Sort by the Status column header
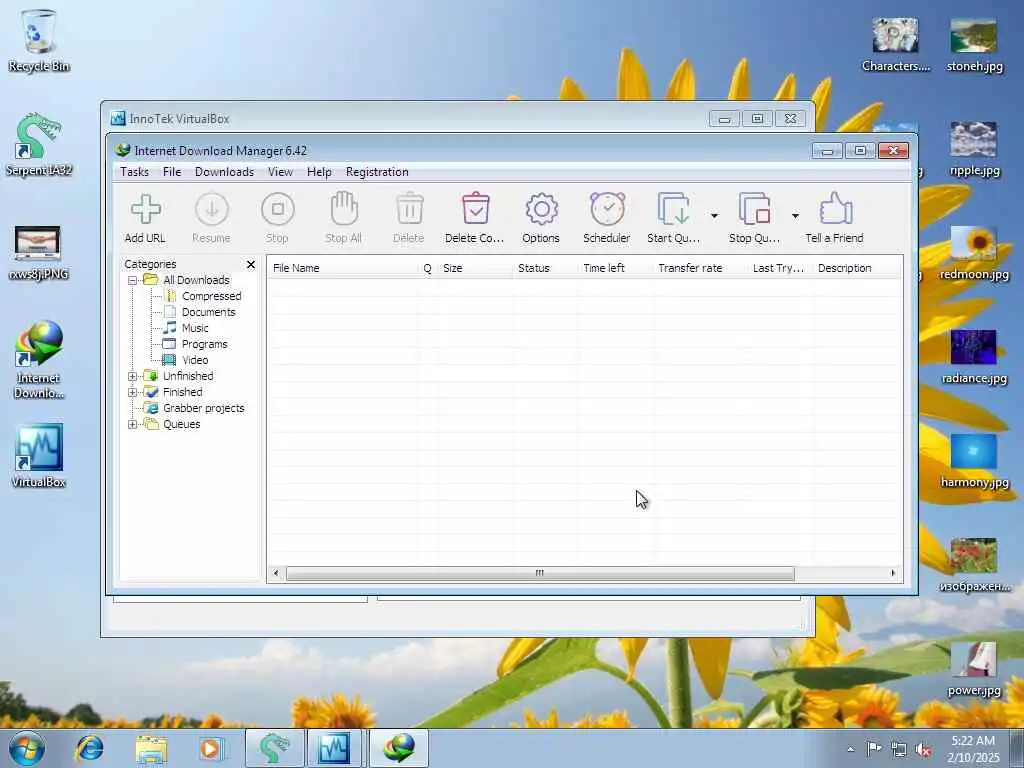 click(x=545, y=268)
